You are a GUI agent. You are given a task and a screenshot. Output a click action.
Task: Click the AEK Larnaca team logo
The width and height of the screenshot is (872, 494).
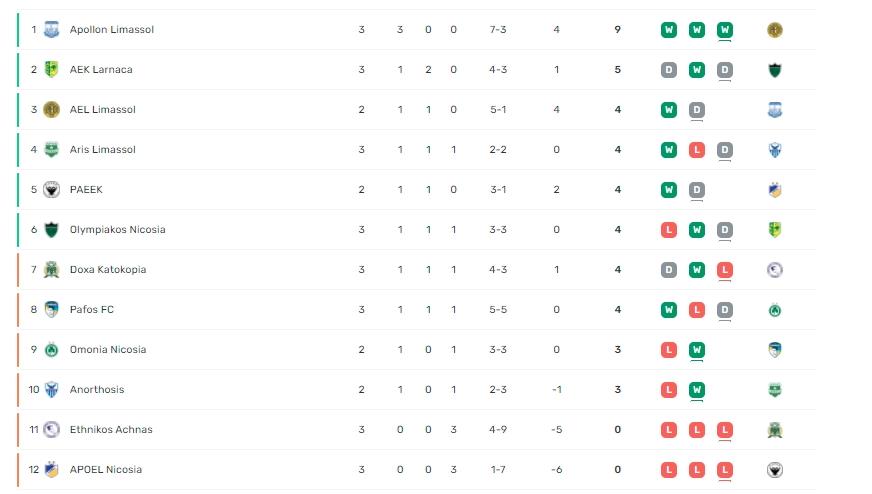pos(51,70)
